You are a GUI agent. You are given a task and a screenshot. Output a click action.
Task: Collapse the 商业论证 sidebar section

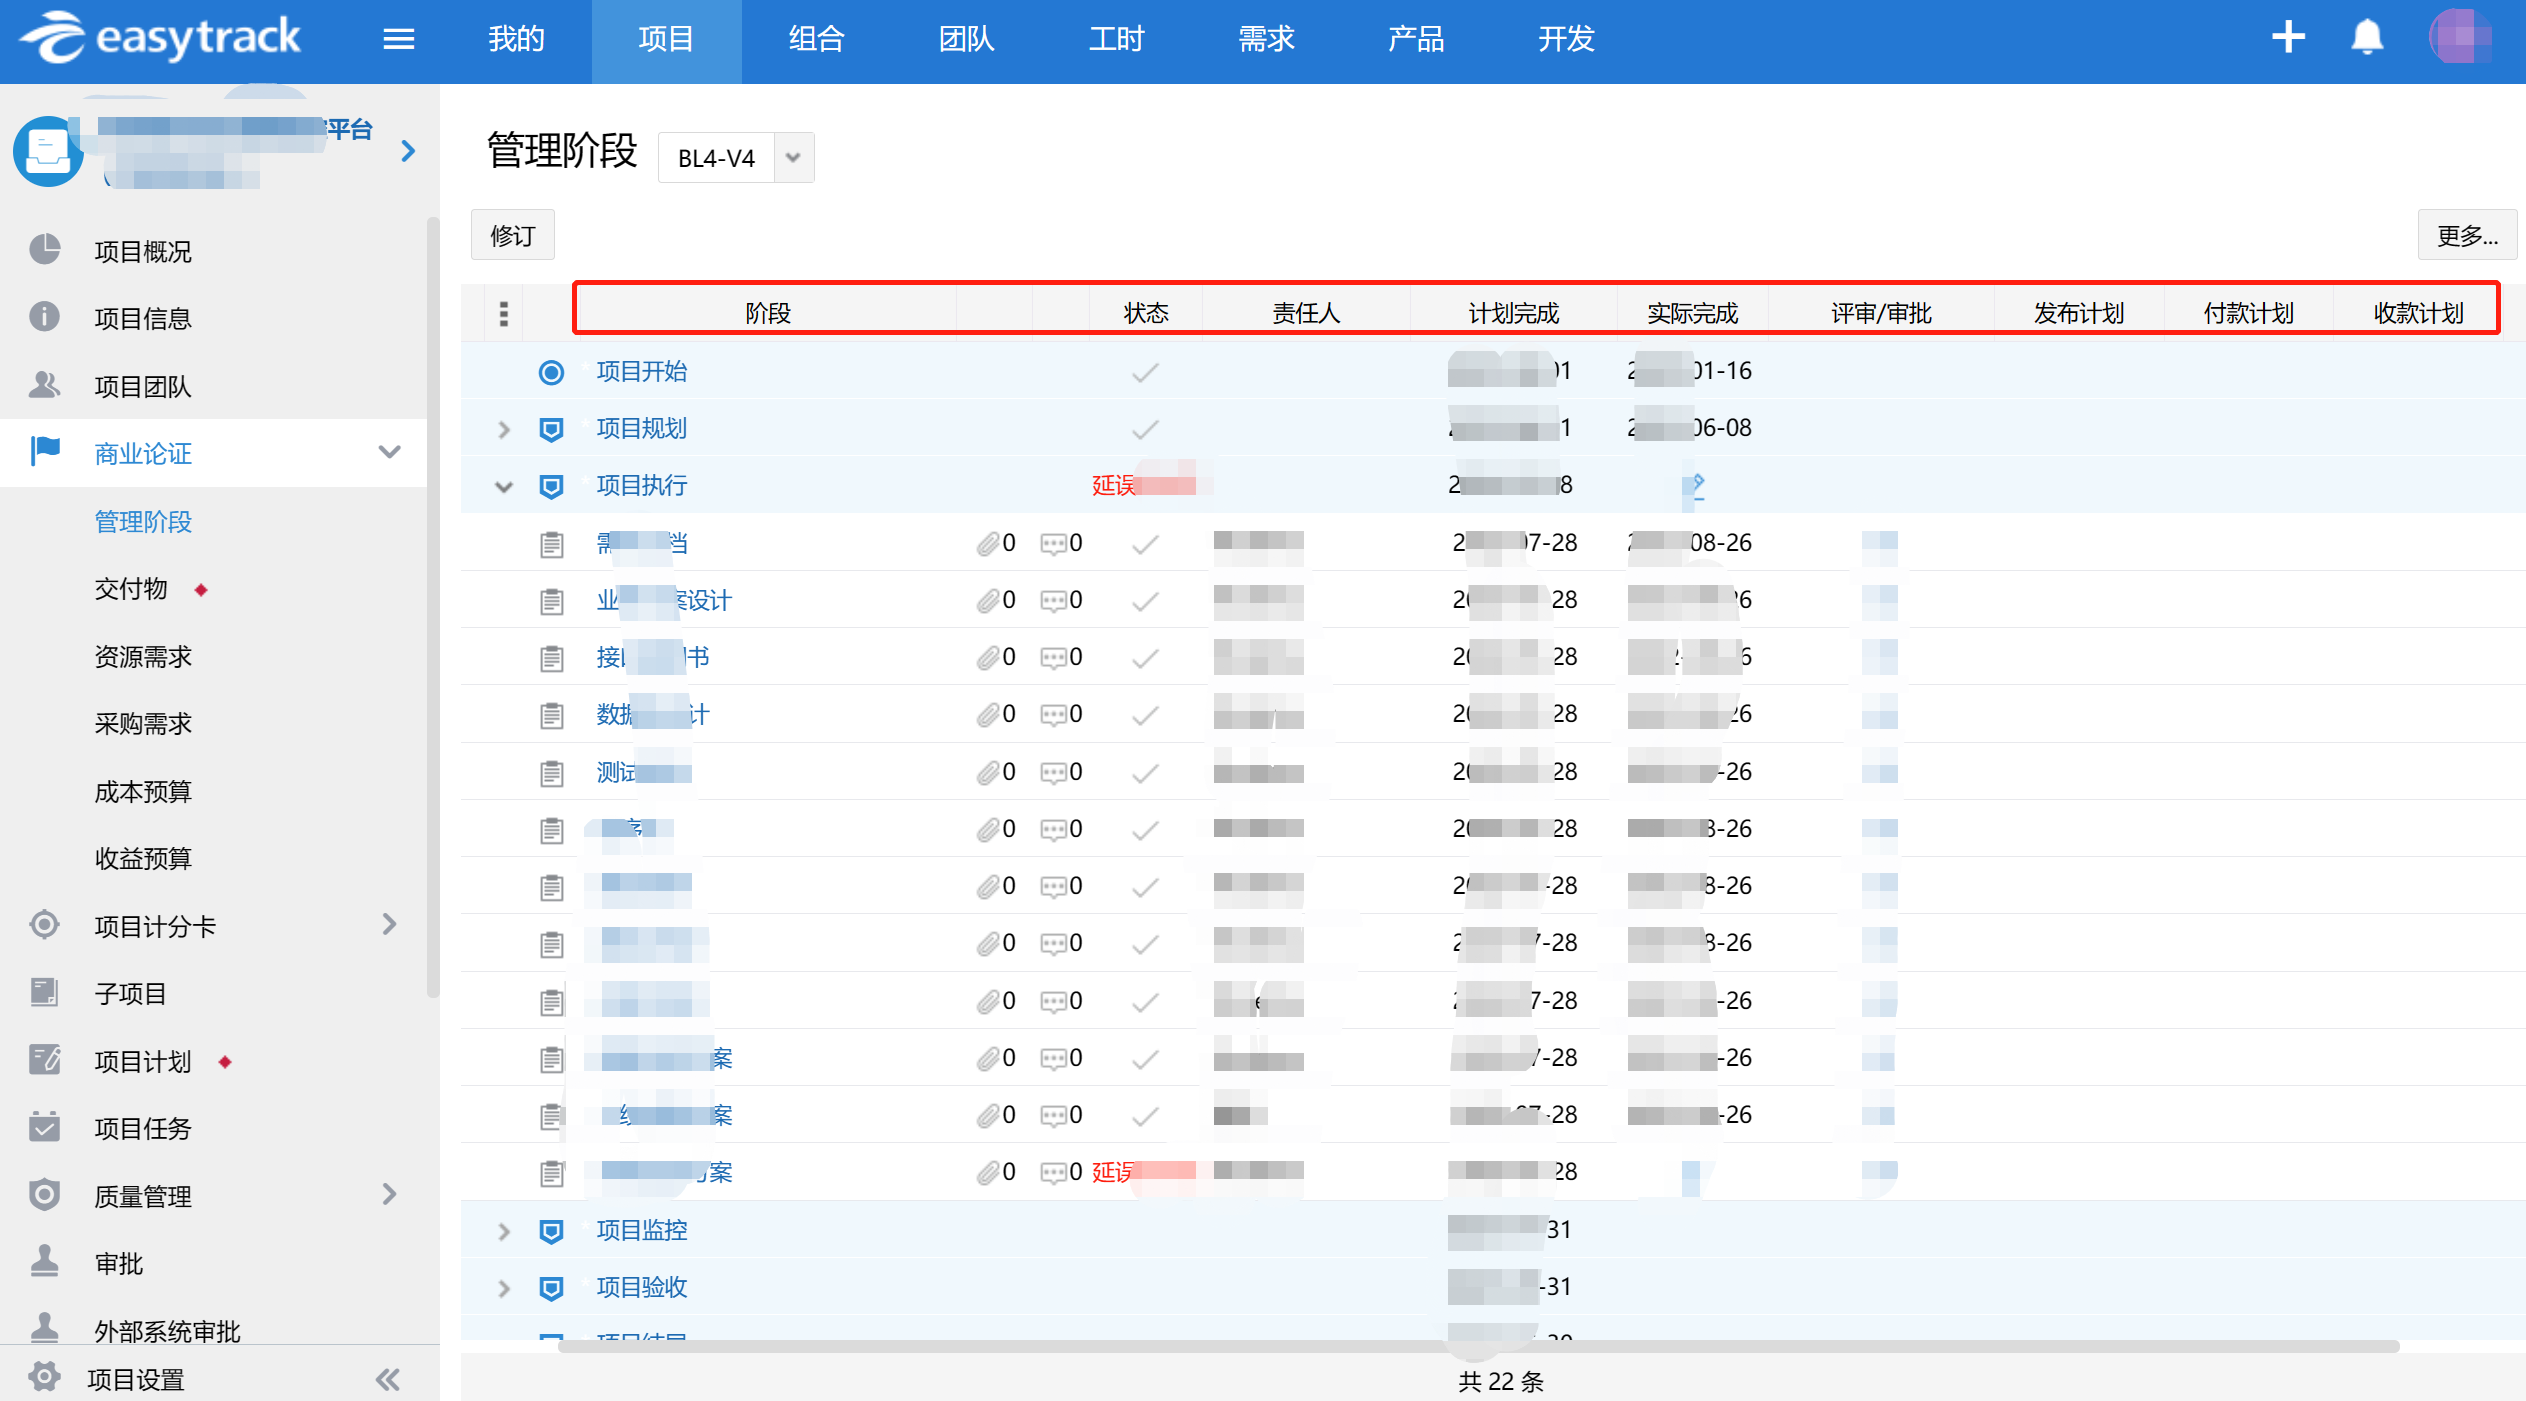point(390,453)
